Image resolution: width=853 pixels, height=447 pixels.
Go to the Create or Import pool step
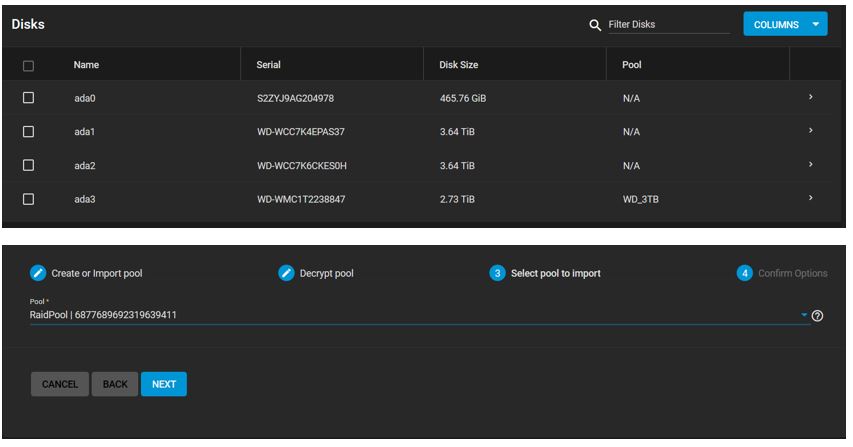coord(97,274)
